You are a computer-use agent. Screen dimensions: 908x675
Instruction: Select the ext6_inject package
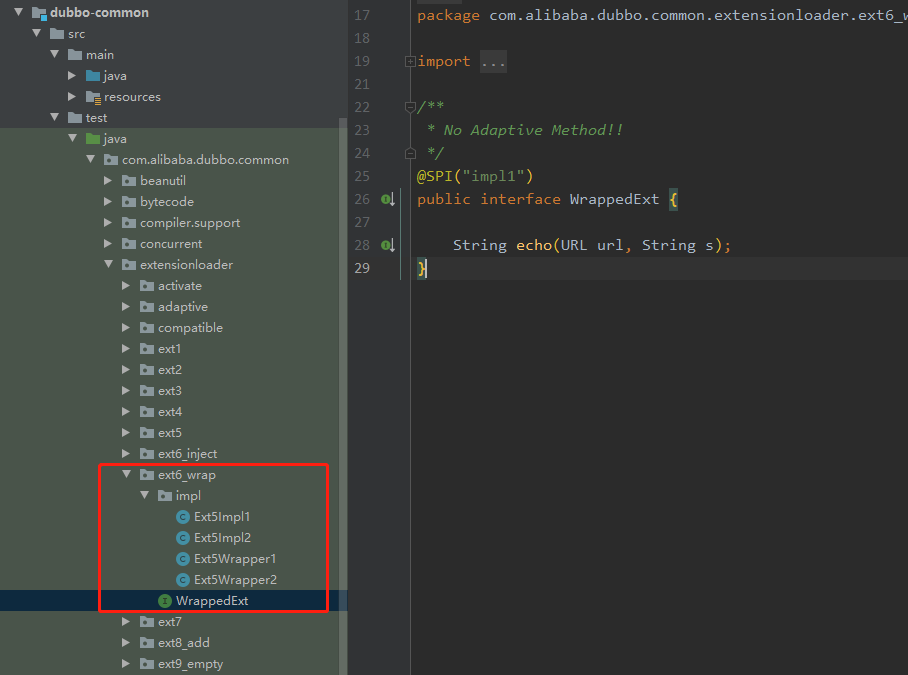click(x=188, y=454)
